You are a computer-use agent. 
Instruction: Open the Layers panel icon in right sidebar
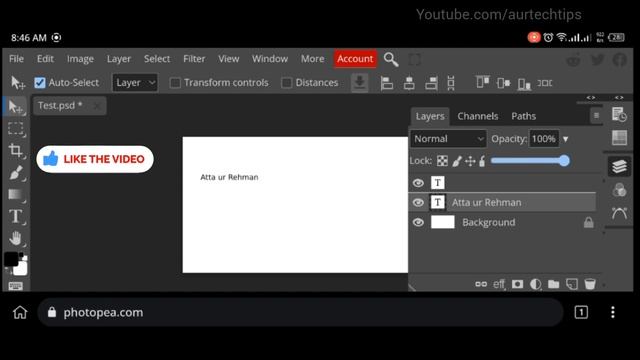619,166
